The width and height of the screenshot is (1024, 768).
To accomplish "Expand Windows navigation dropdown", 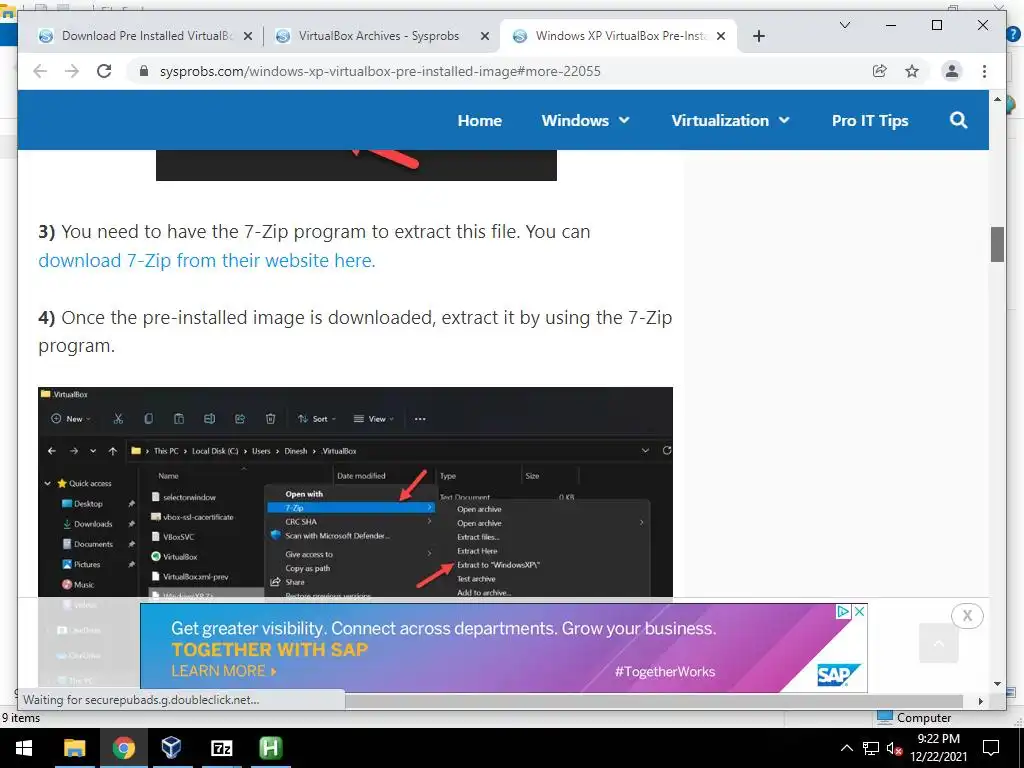I will (x=585, y=120).
